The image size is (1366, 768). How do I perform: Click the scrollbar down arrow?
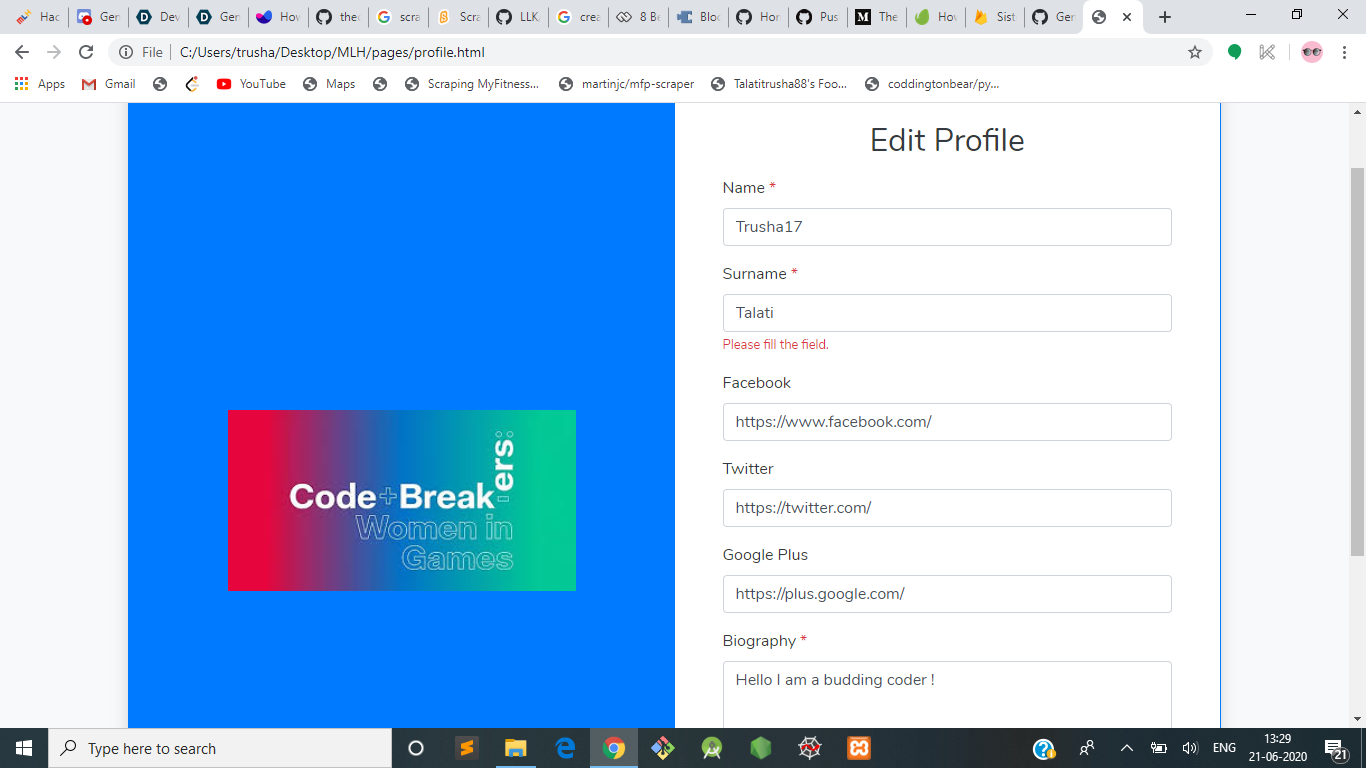1357,719
